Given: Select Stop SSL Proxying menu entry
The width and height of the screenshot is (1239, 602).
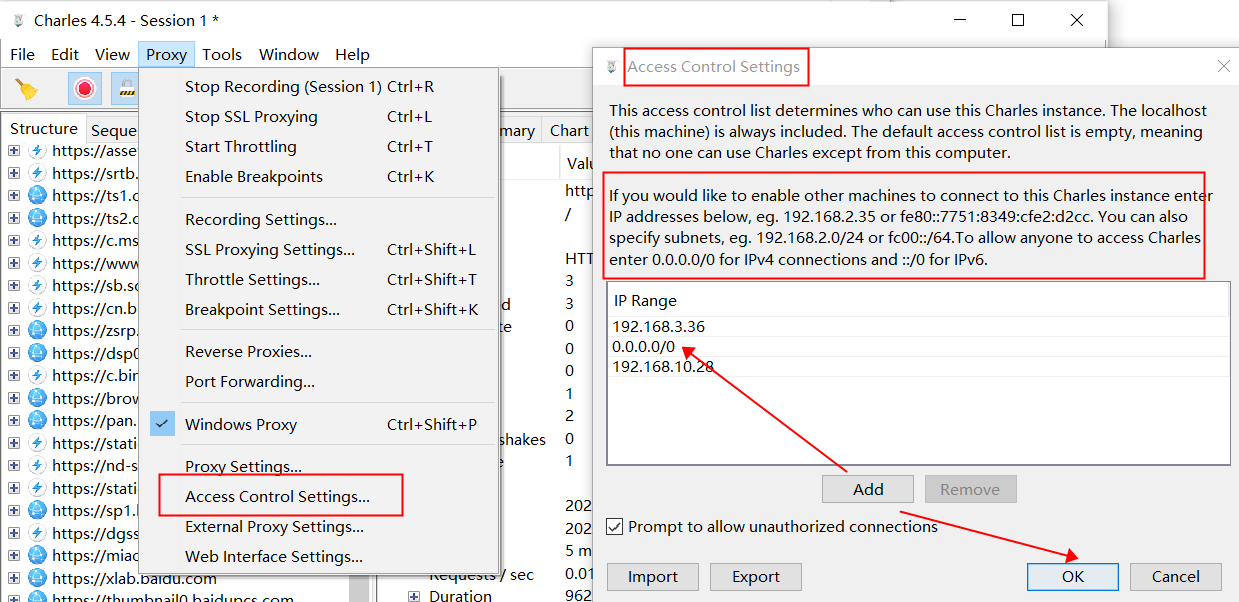Looking at the screenshot, I should coord(251,116).
